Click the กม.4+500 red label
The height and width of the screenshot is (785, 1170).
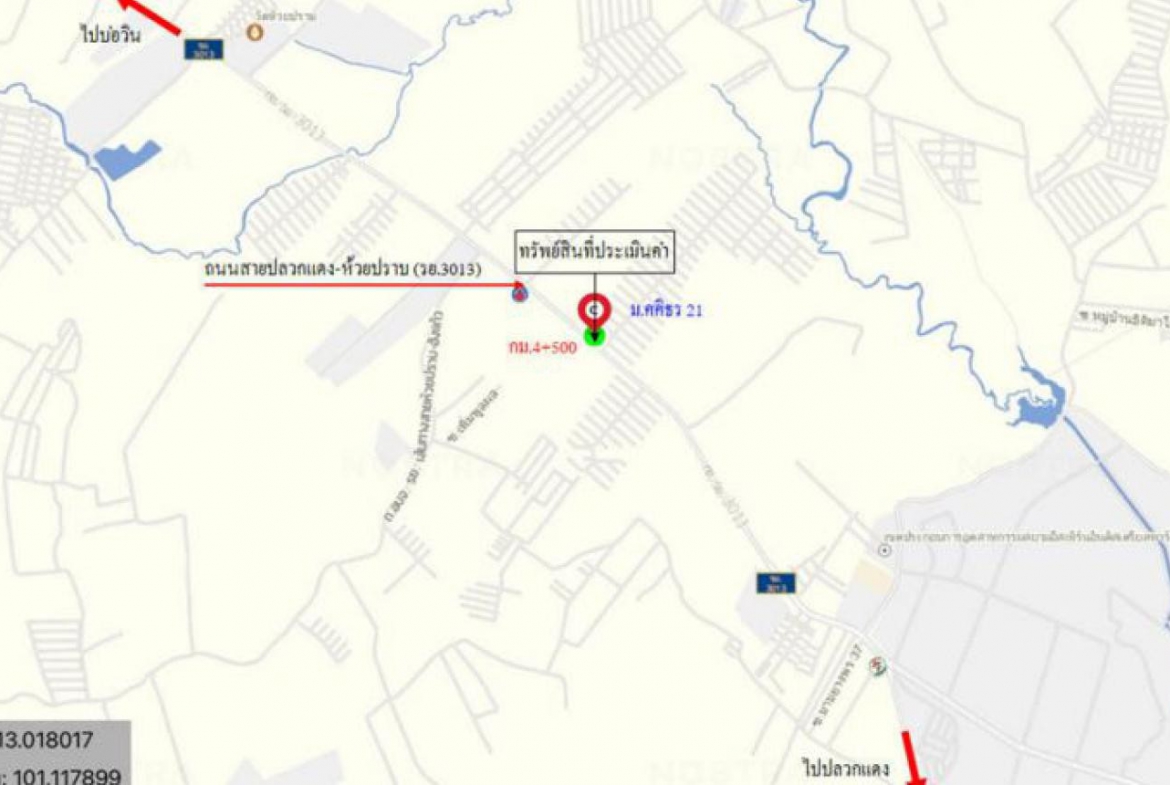[543, 347]
